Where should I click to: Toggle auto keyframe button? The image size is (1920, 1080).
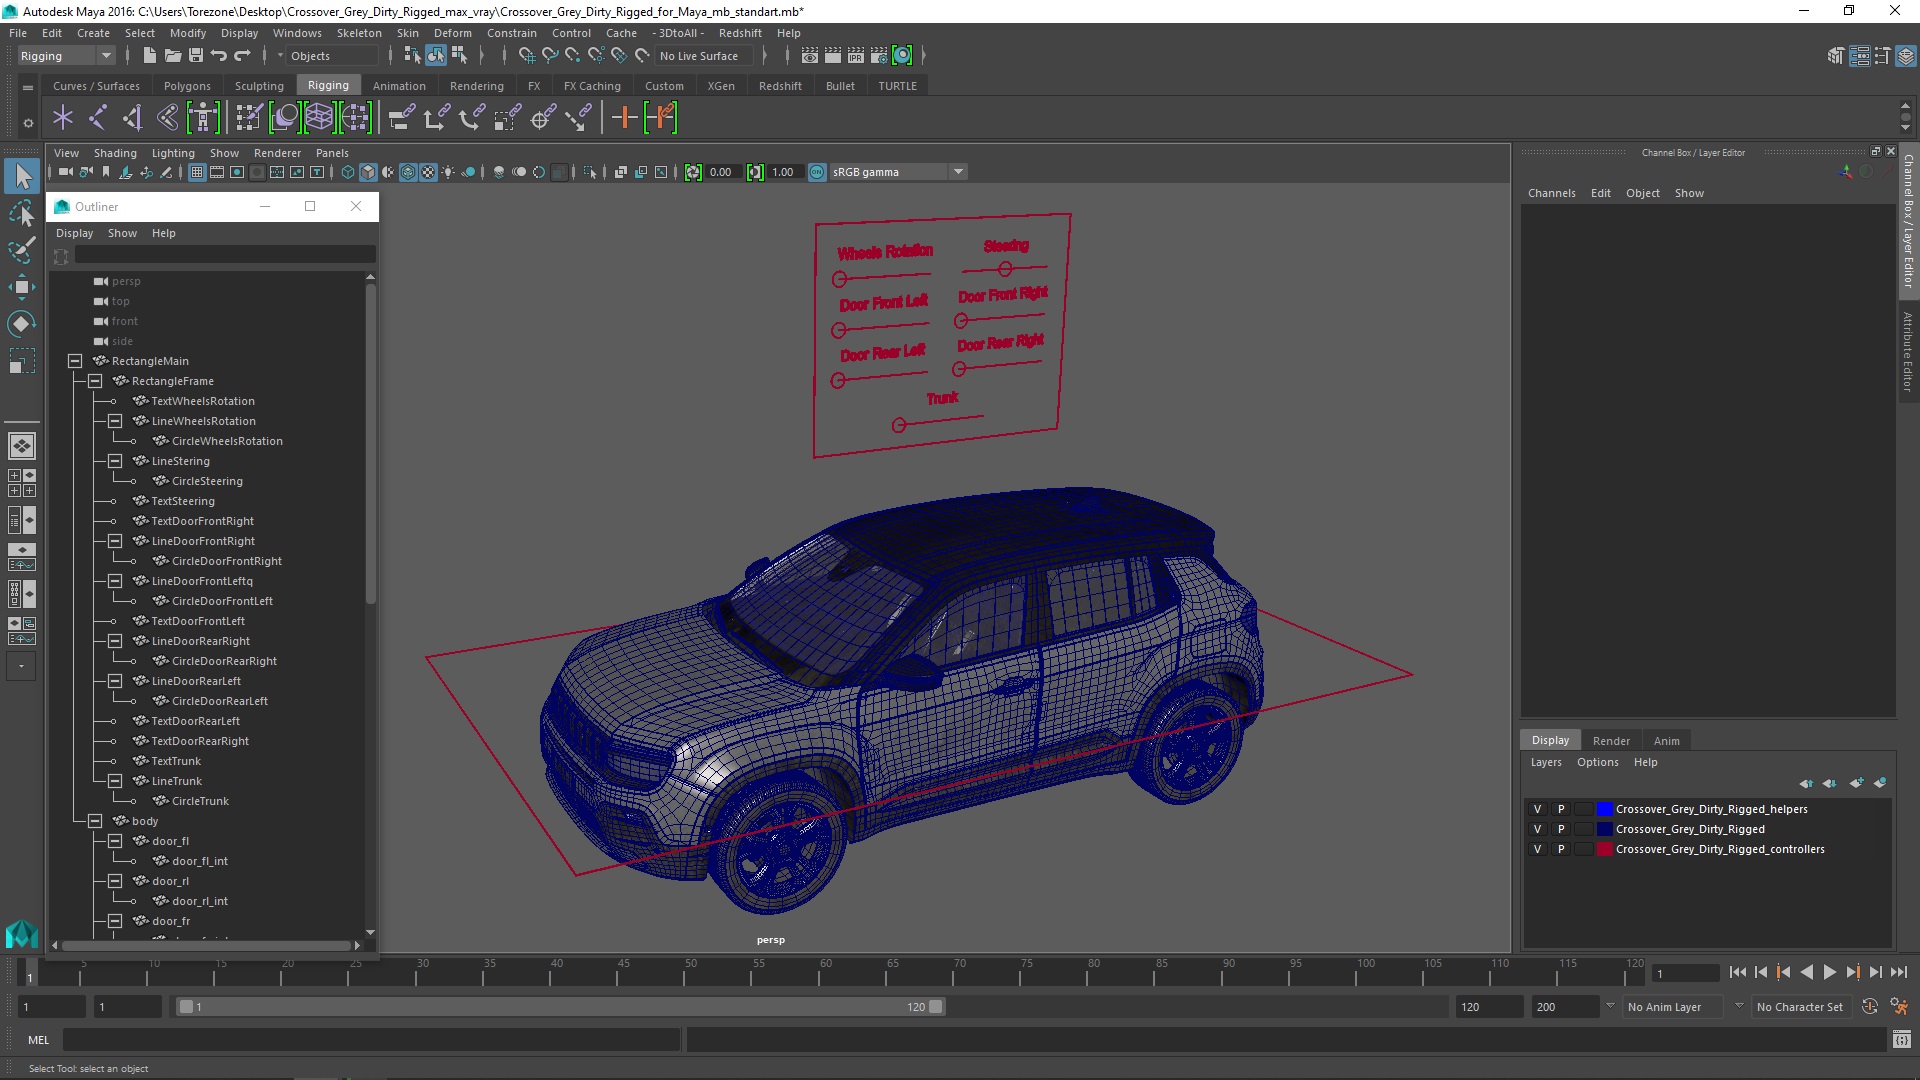click(x=1869, y=1007)
